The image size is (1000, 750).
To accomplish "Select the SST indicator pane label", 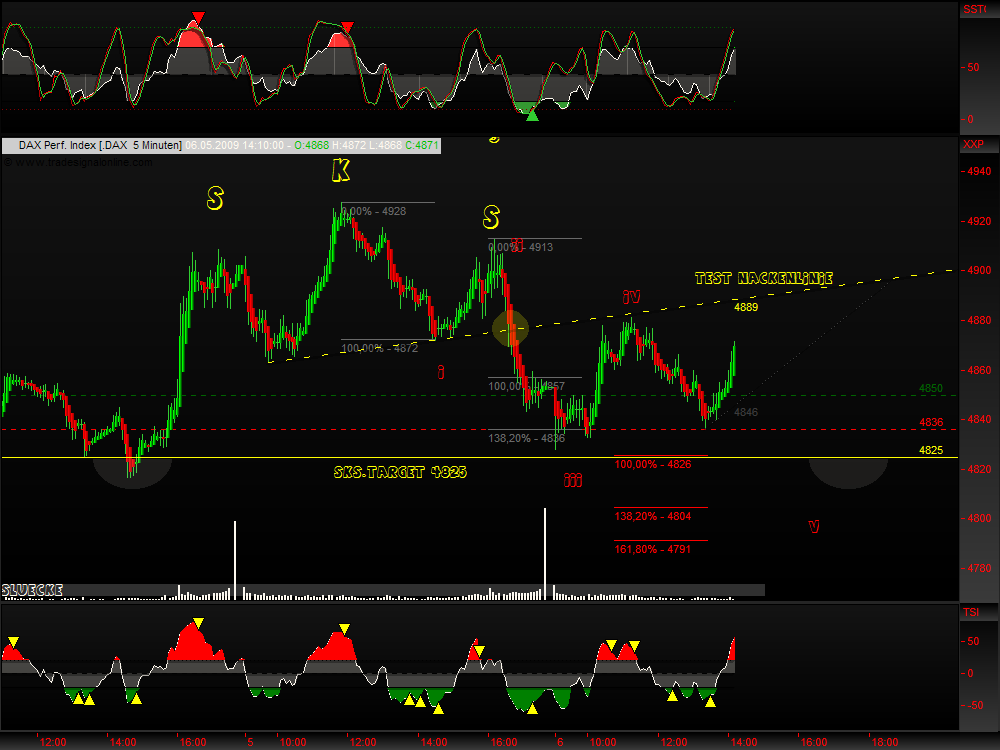I will point(974,9).
